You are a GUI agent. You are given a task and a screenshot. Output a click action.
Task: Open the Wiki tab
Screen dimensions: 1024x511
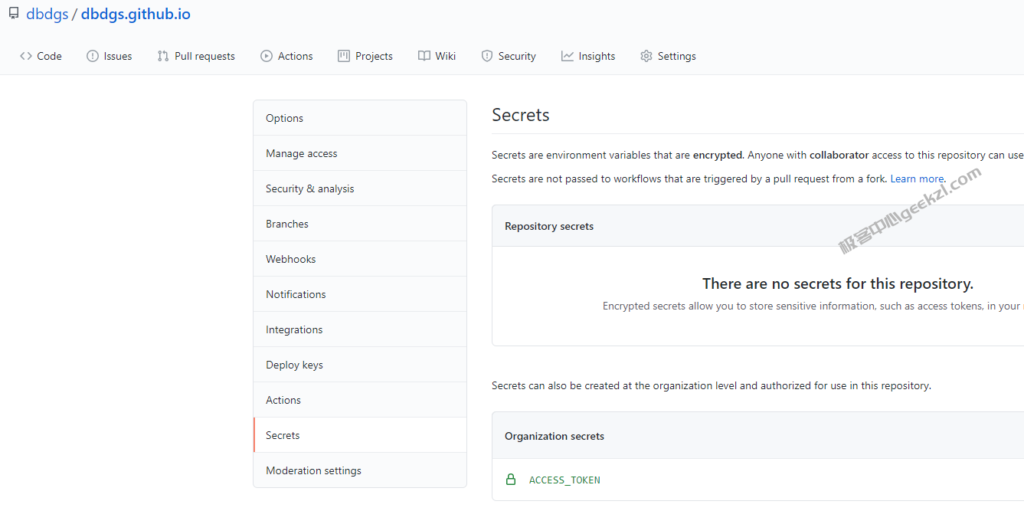[x=437, y=56]
